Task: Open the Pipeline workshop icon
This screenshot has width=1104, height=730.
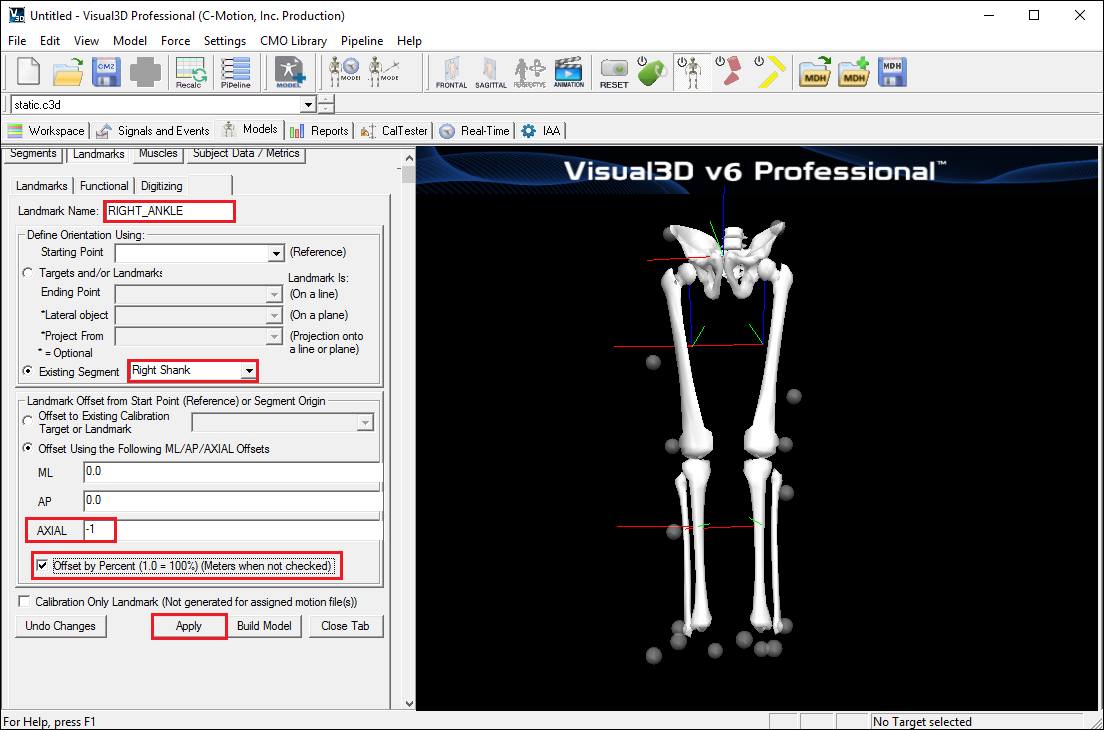Action: 235,73
